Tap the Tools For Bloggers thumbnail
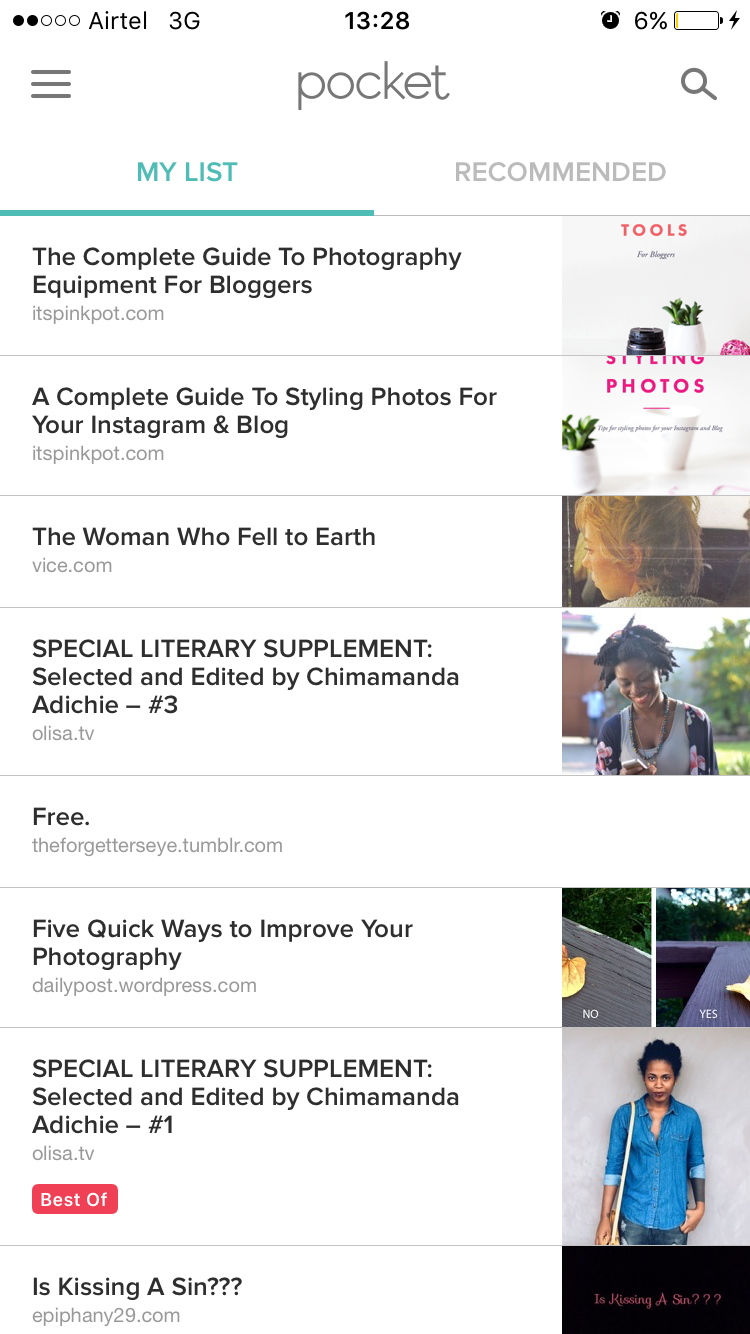 655,286
